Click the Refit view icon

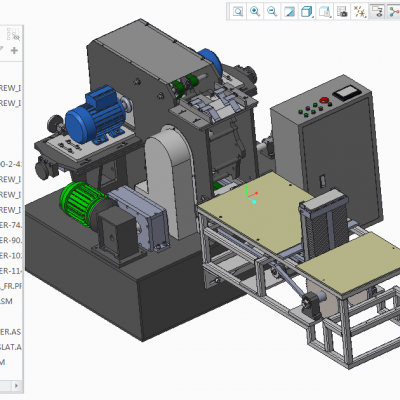pos(238,12)
